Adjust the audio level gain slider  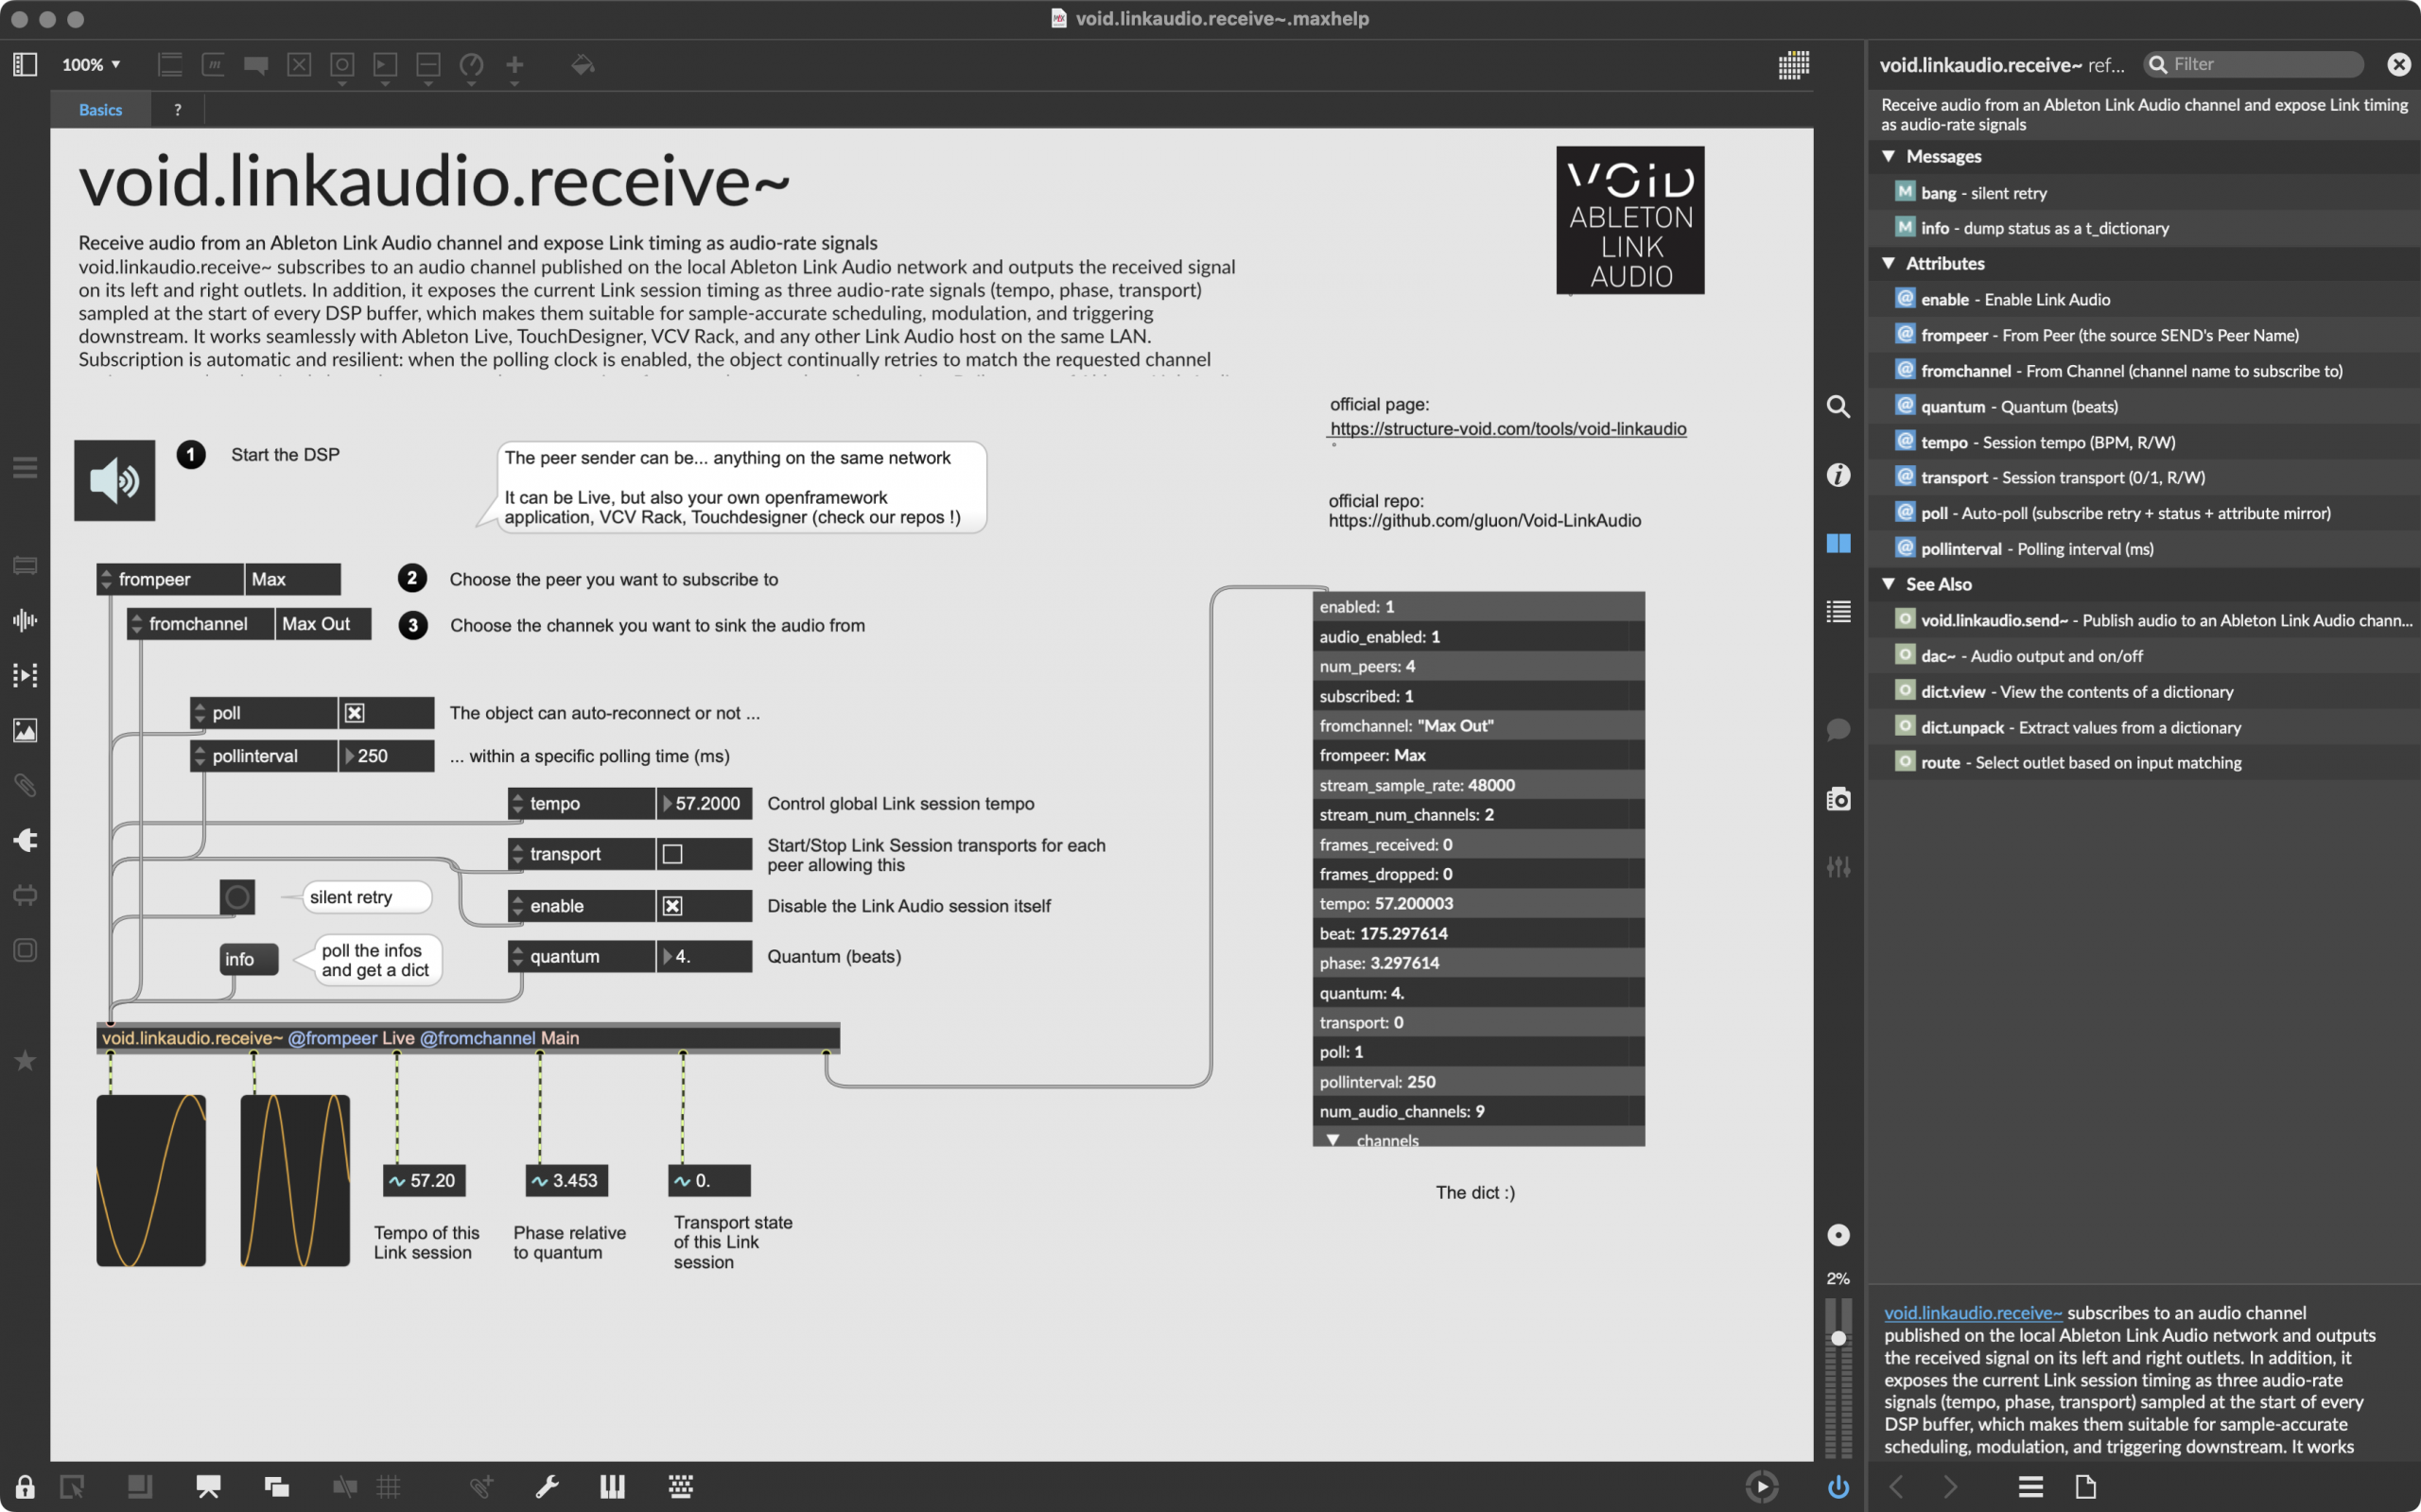1838,1338
